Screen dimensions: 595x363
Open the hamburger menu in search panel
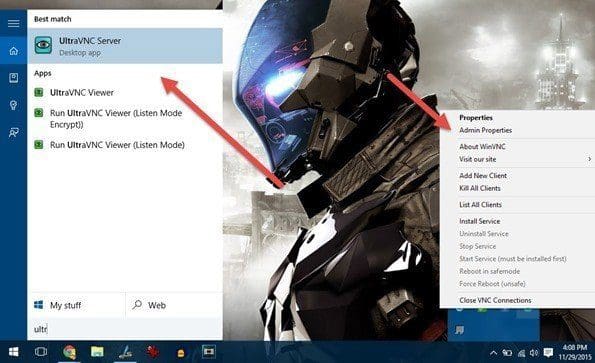14,24
